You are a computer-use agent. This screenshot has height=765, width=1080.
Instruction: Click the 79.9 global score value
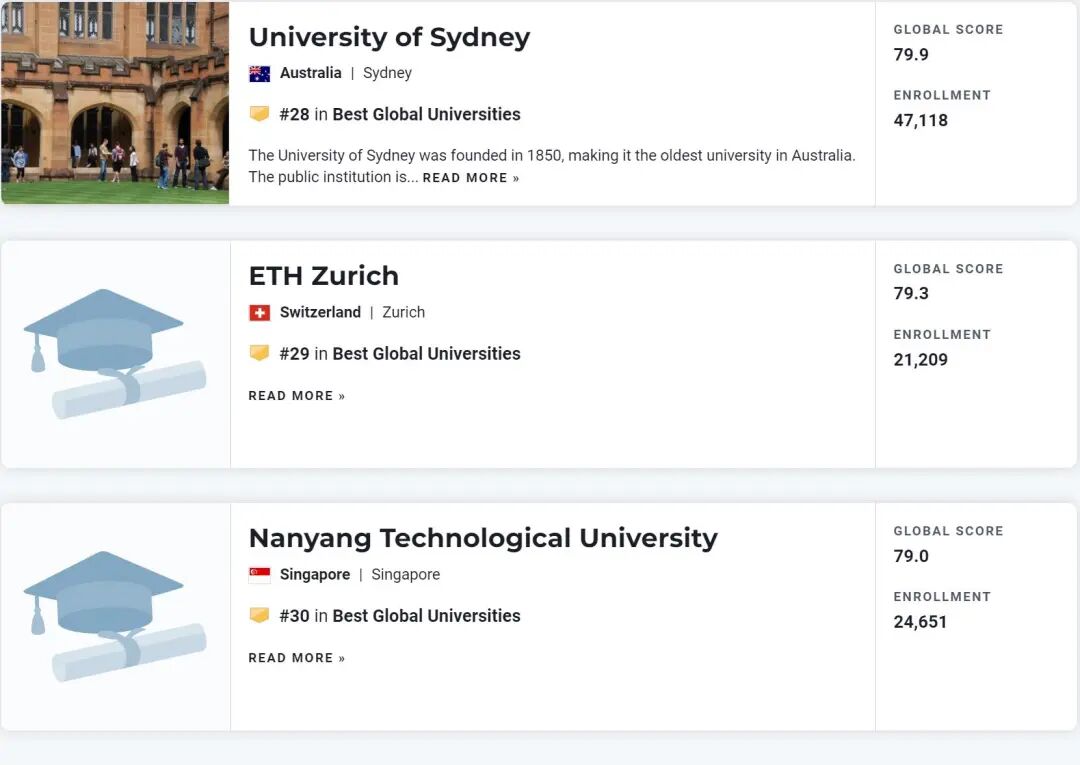(x=911, y=55)
